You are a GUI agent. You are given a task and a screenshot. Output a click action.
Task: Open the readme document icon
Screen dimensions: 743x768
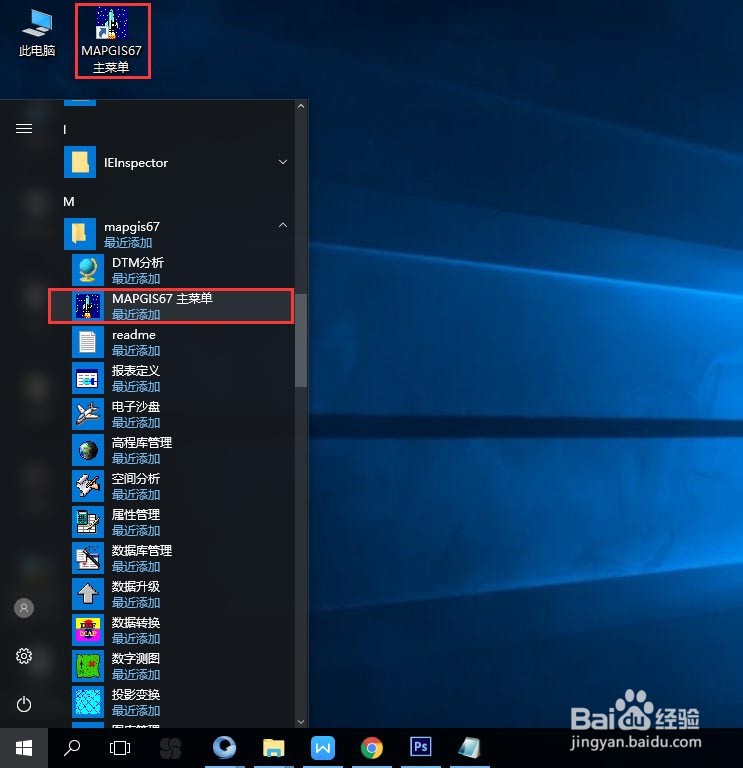88,342
